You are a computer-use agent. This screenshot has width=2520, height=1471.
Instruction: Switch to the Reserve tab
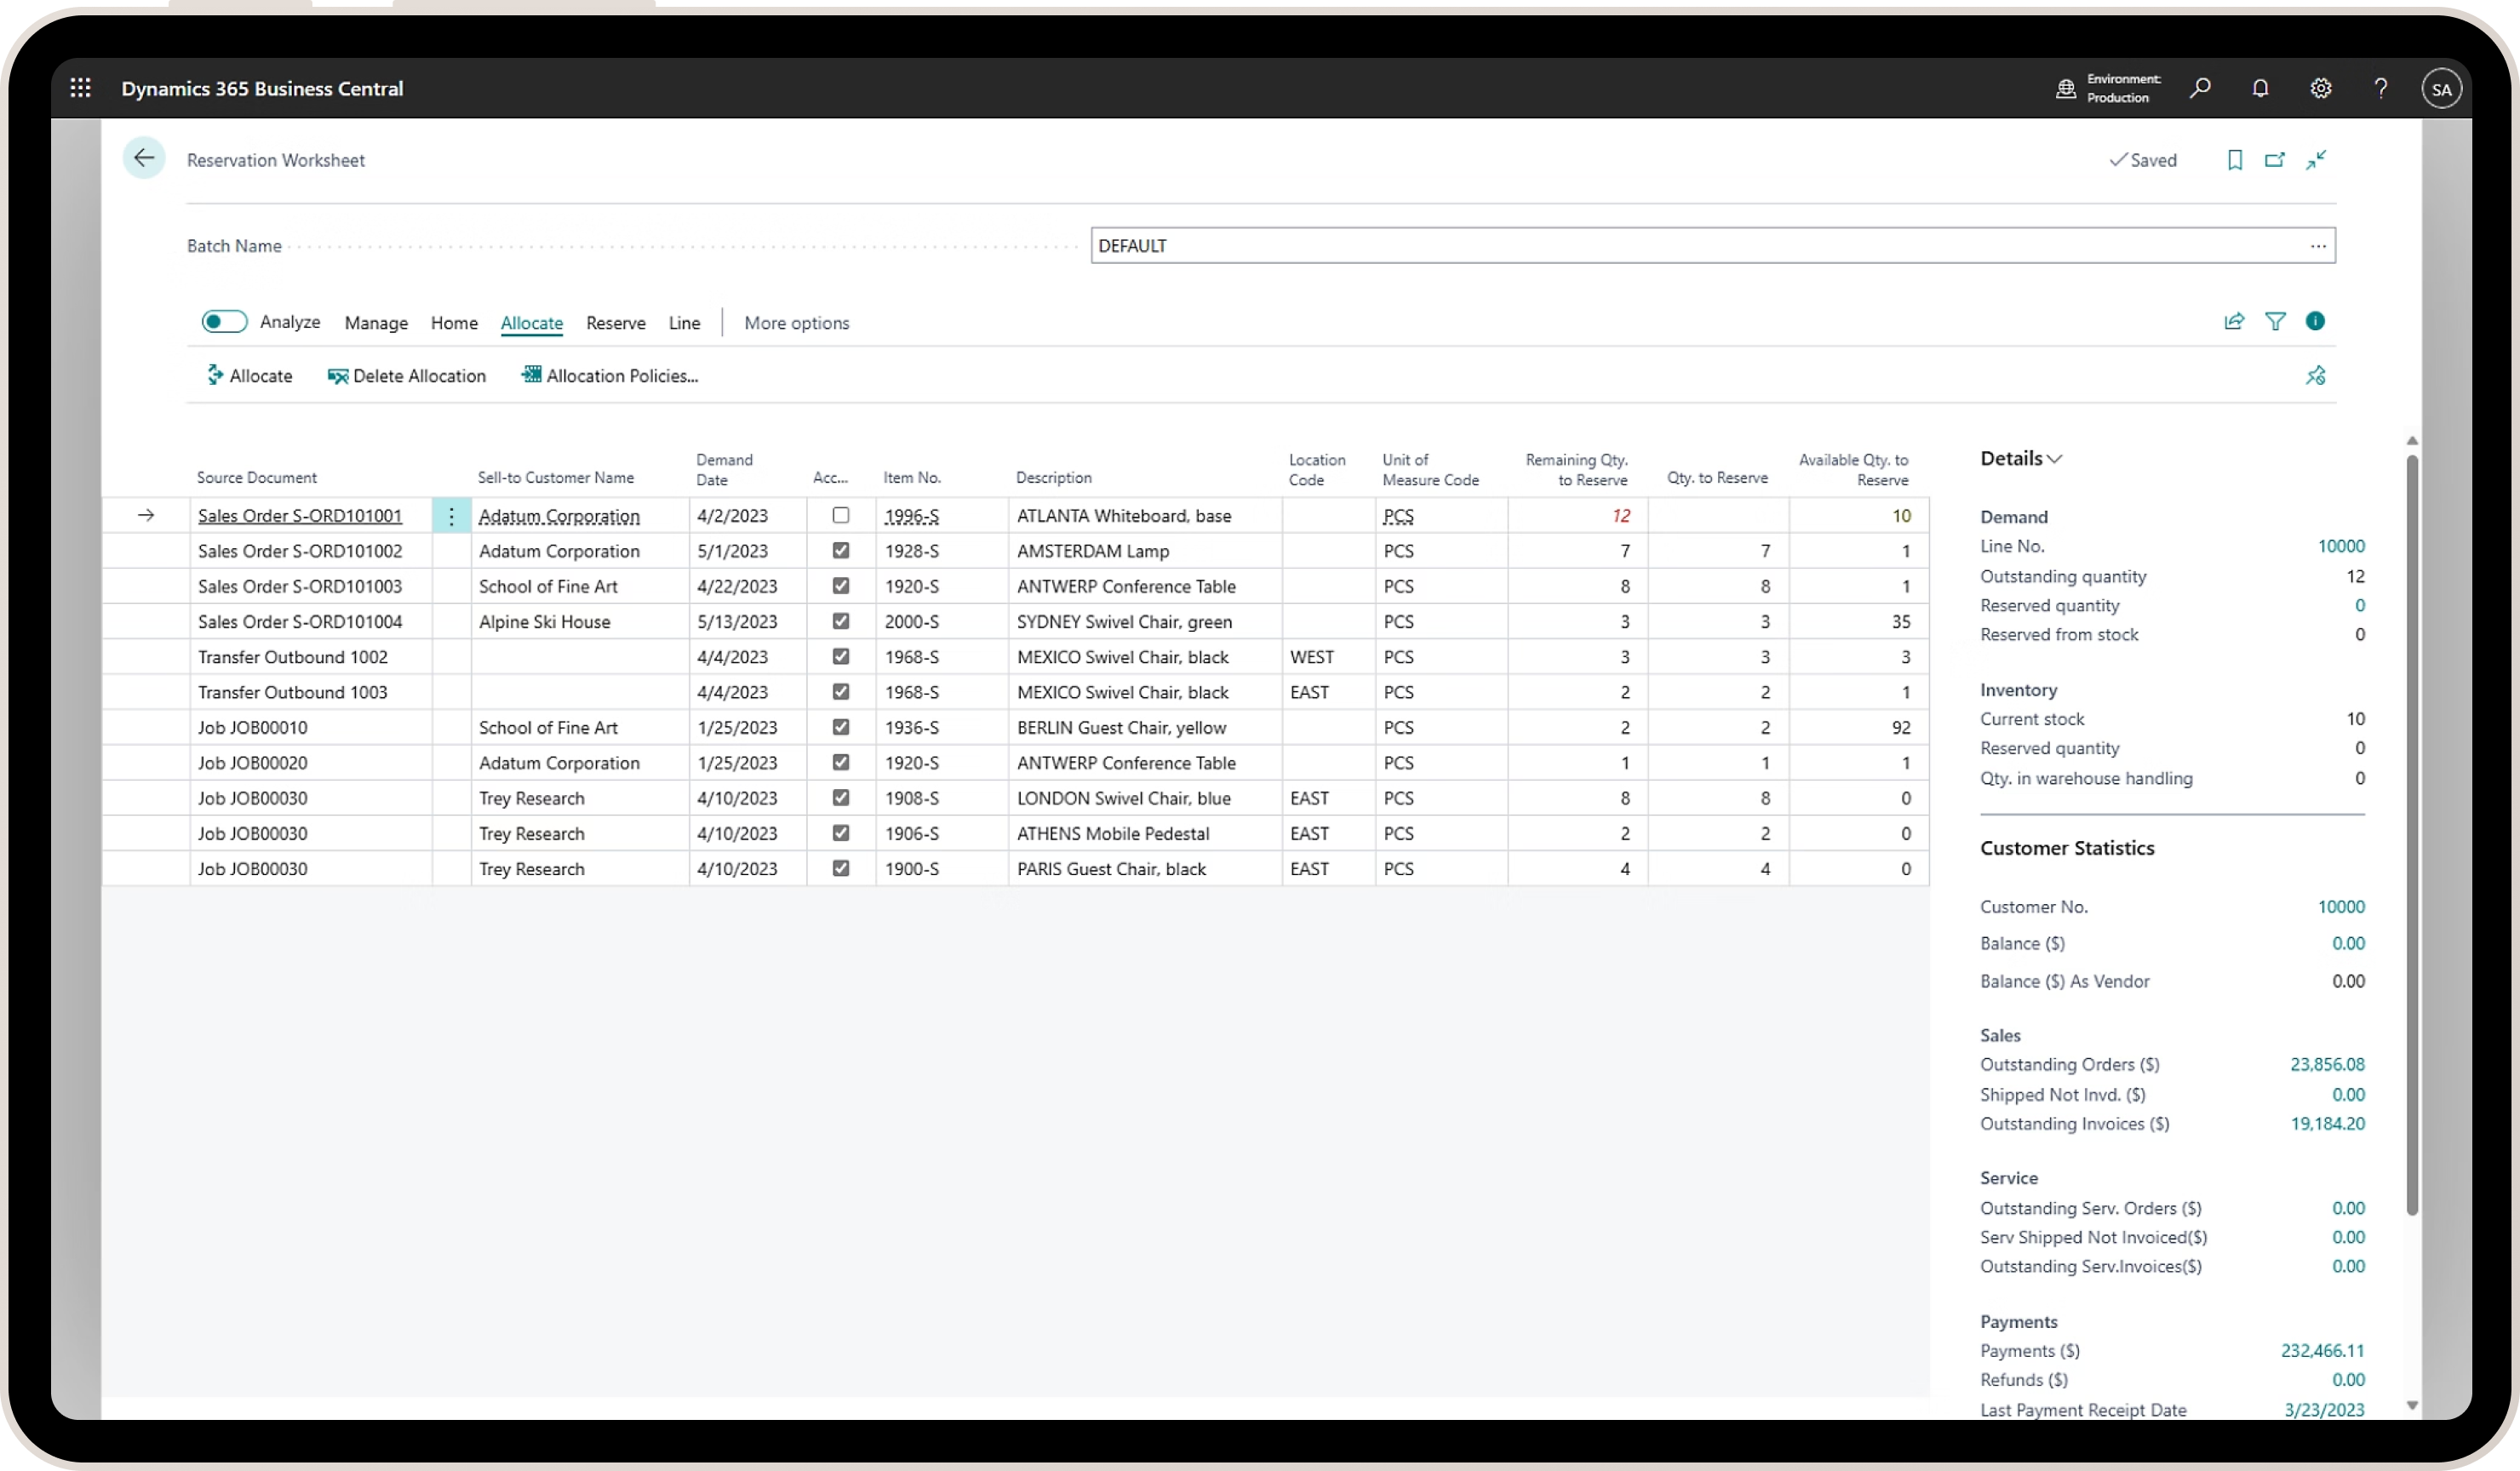click(x=615, y=323)
